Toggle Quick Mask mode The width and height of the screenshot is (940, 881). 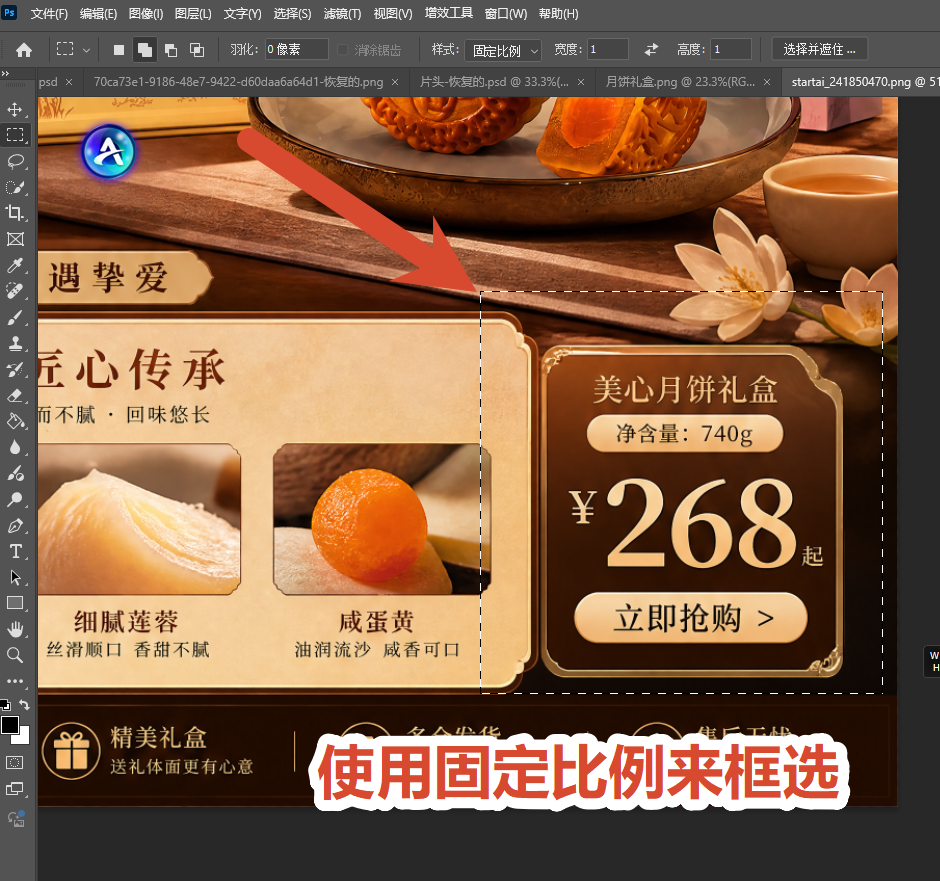point(15,762)
